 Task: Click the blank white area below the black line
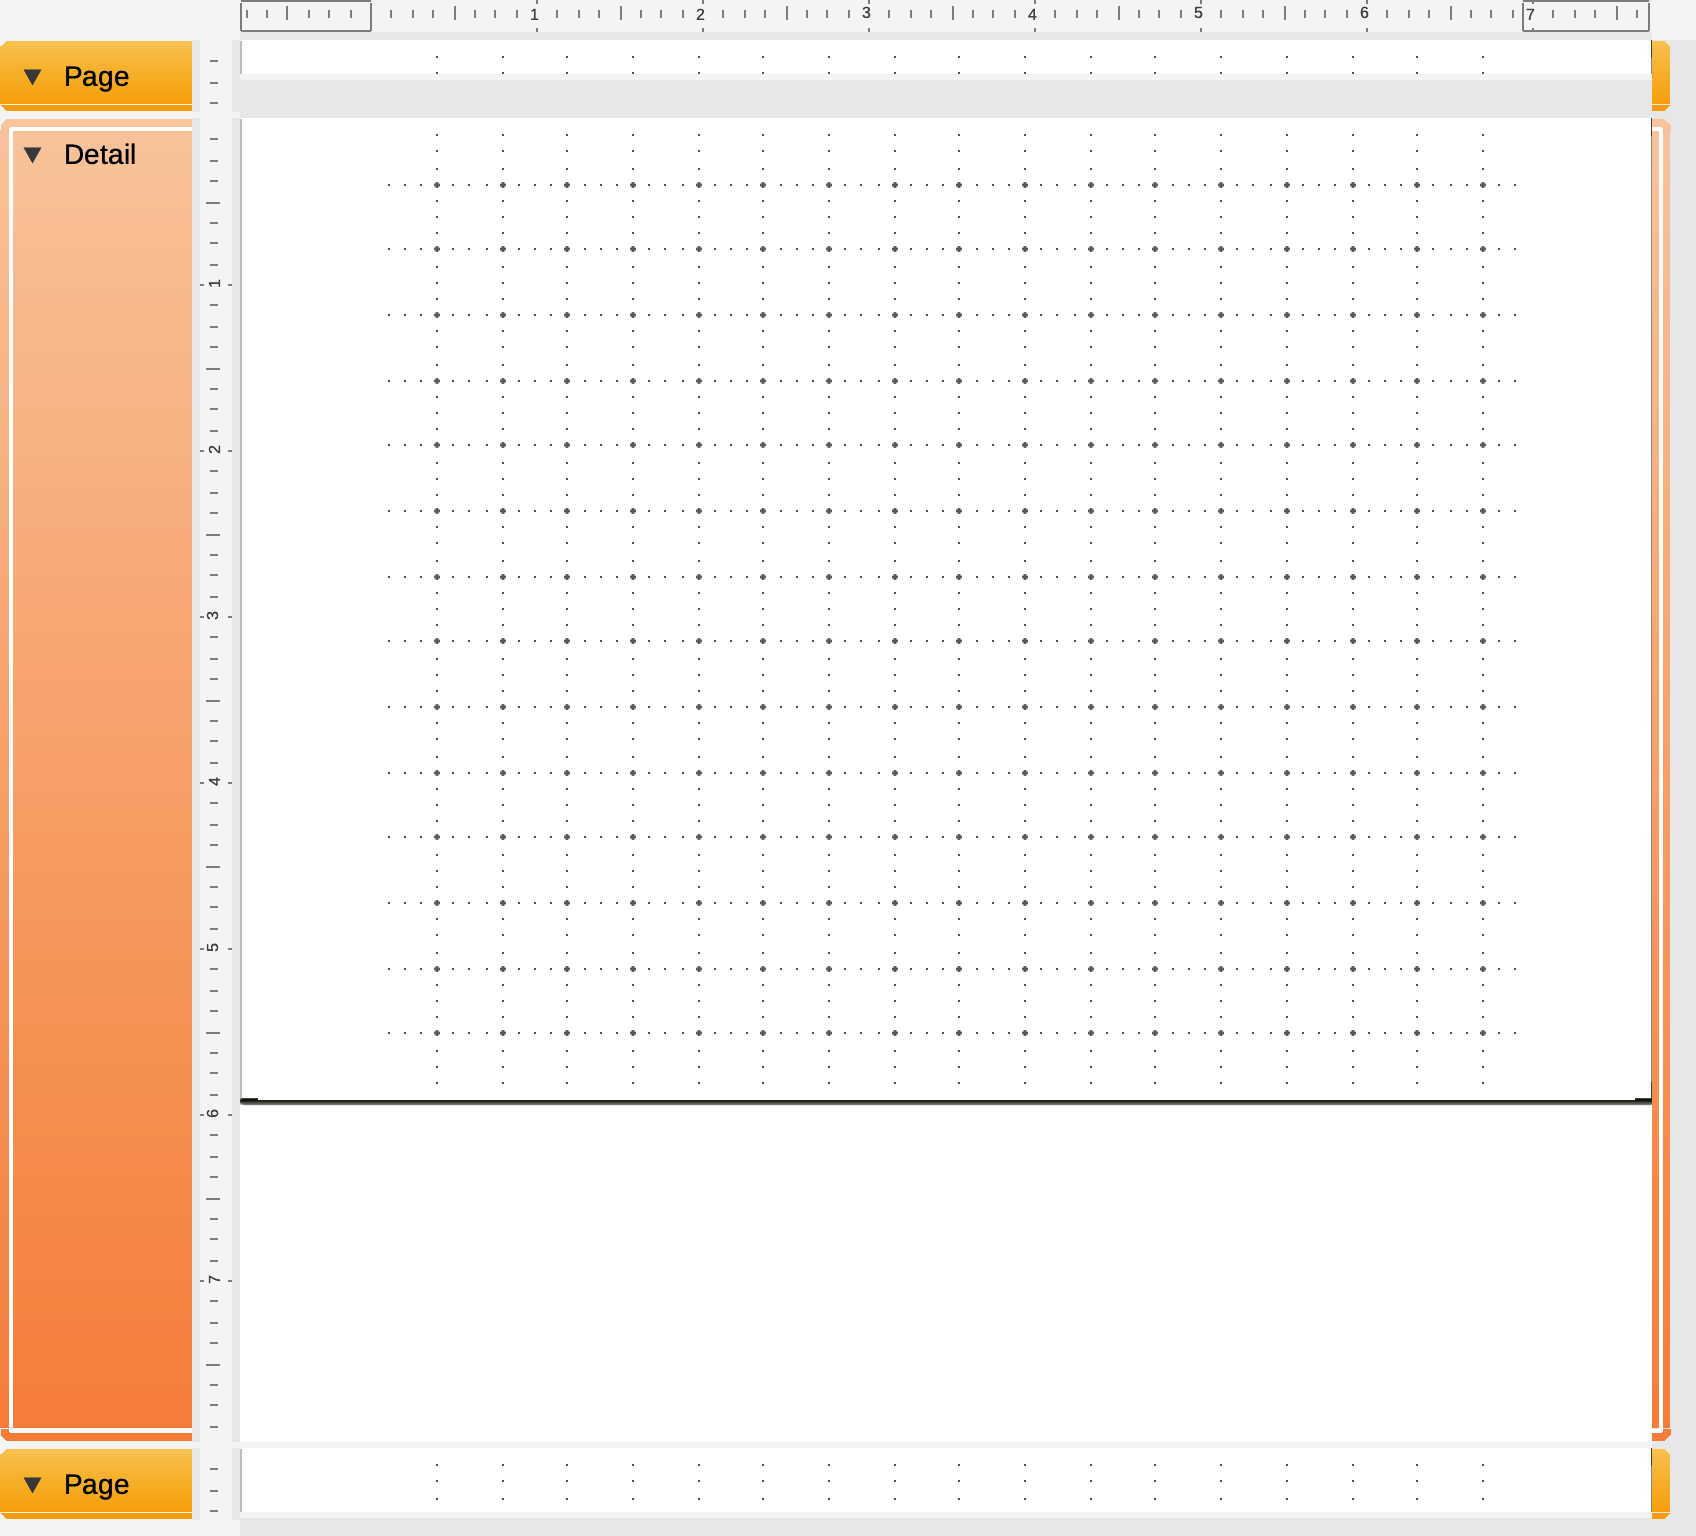point(945,1270)
